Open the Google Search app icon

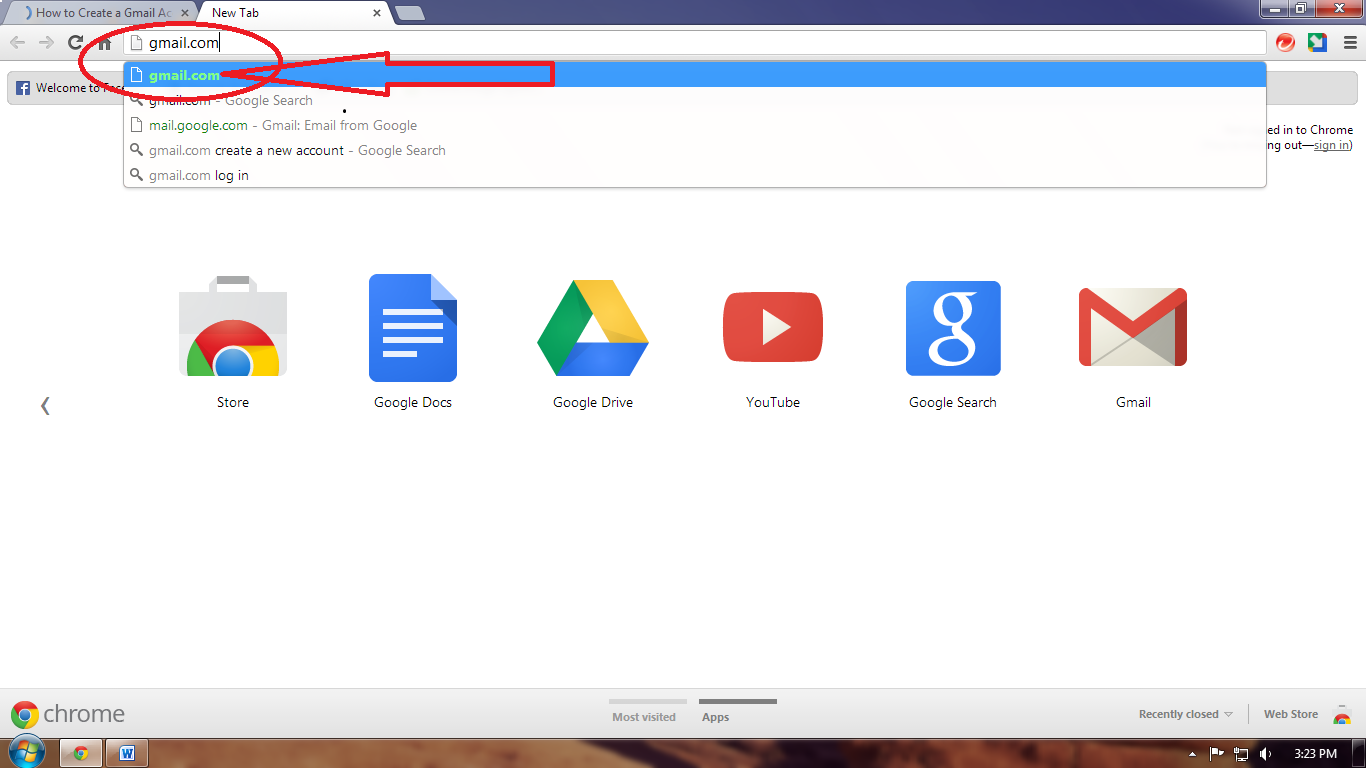click(x=953, y=328)
